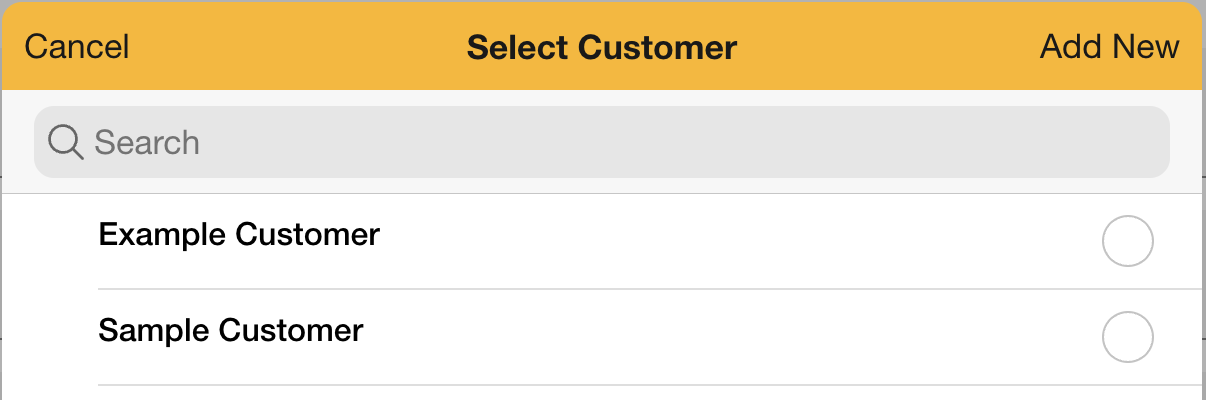Toggle the circle beside Example Customer
Viewport: 1206px width, 400px height.
1127,241
